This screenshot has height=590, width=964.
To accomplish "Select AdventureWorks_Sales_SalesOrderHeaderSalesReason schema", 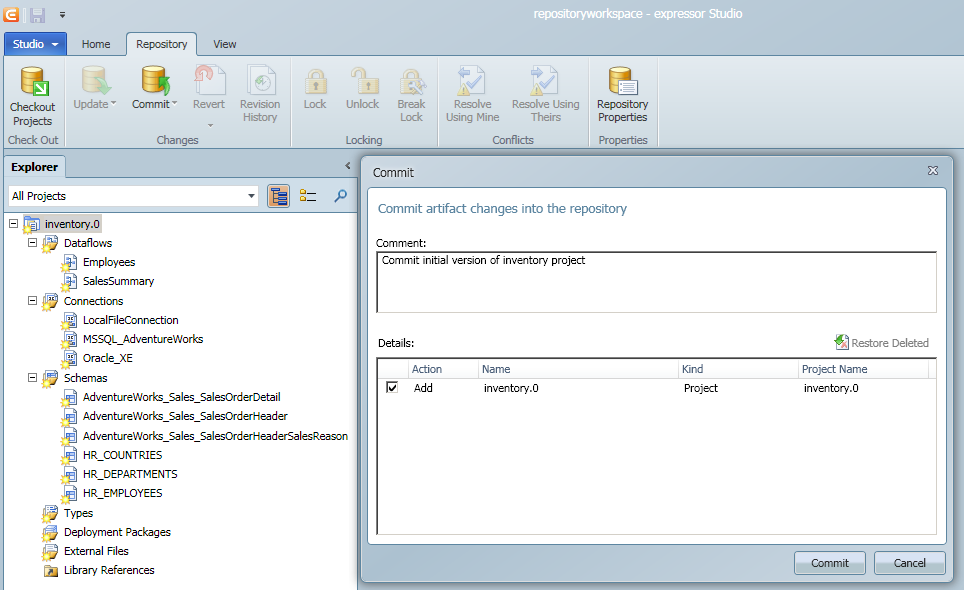I will coord(215,436).
